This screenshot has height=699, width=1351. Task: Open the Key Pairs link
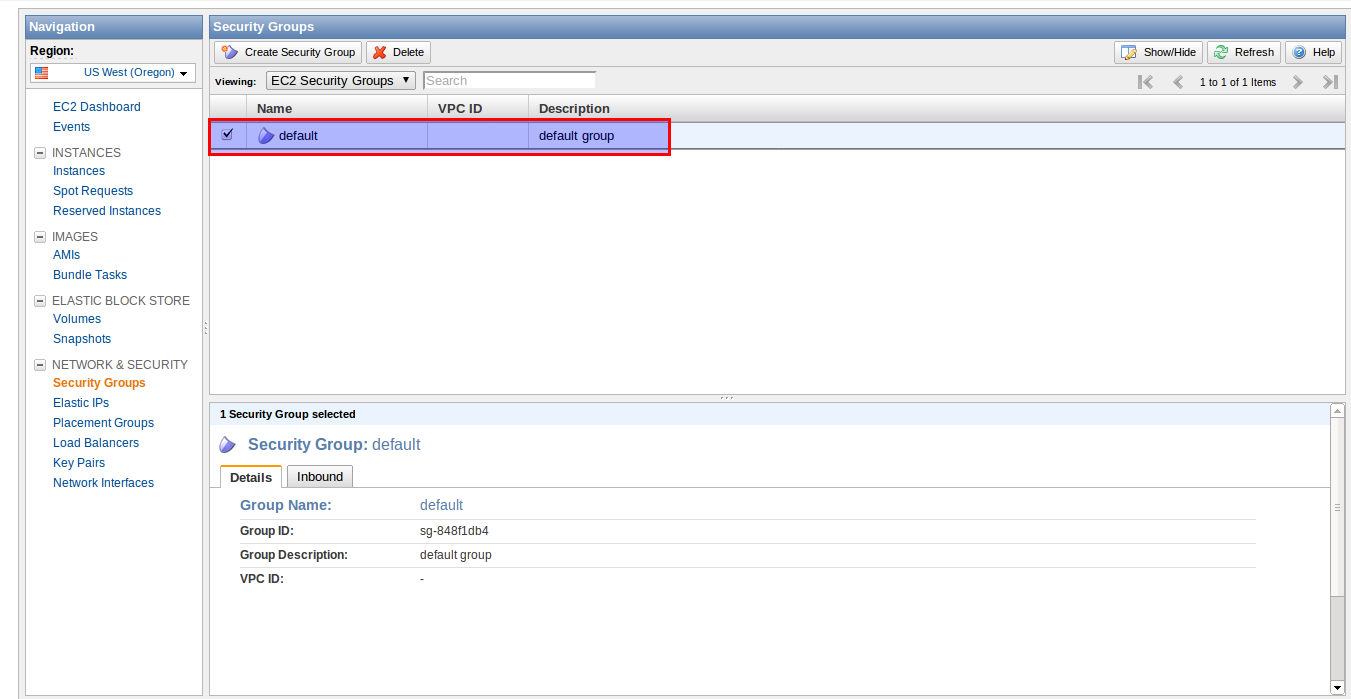(79, 463)
